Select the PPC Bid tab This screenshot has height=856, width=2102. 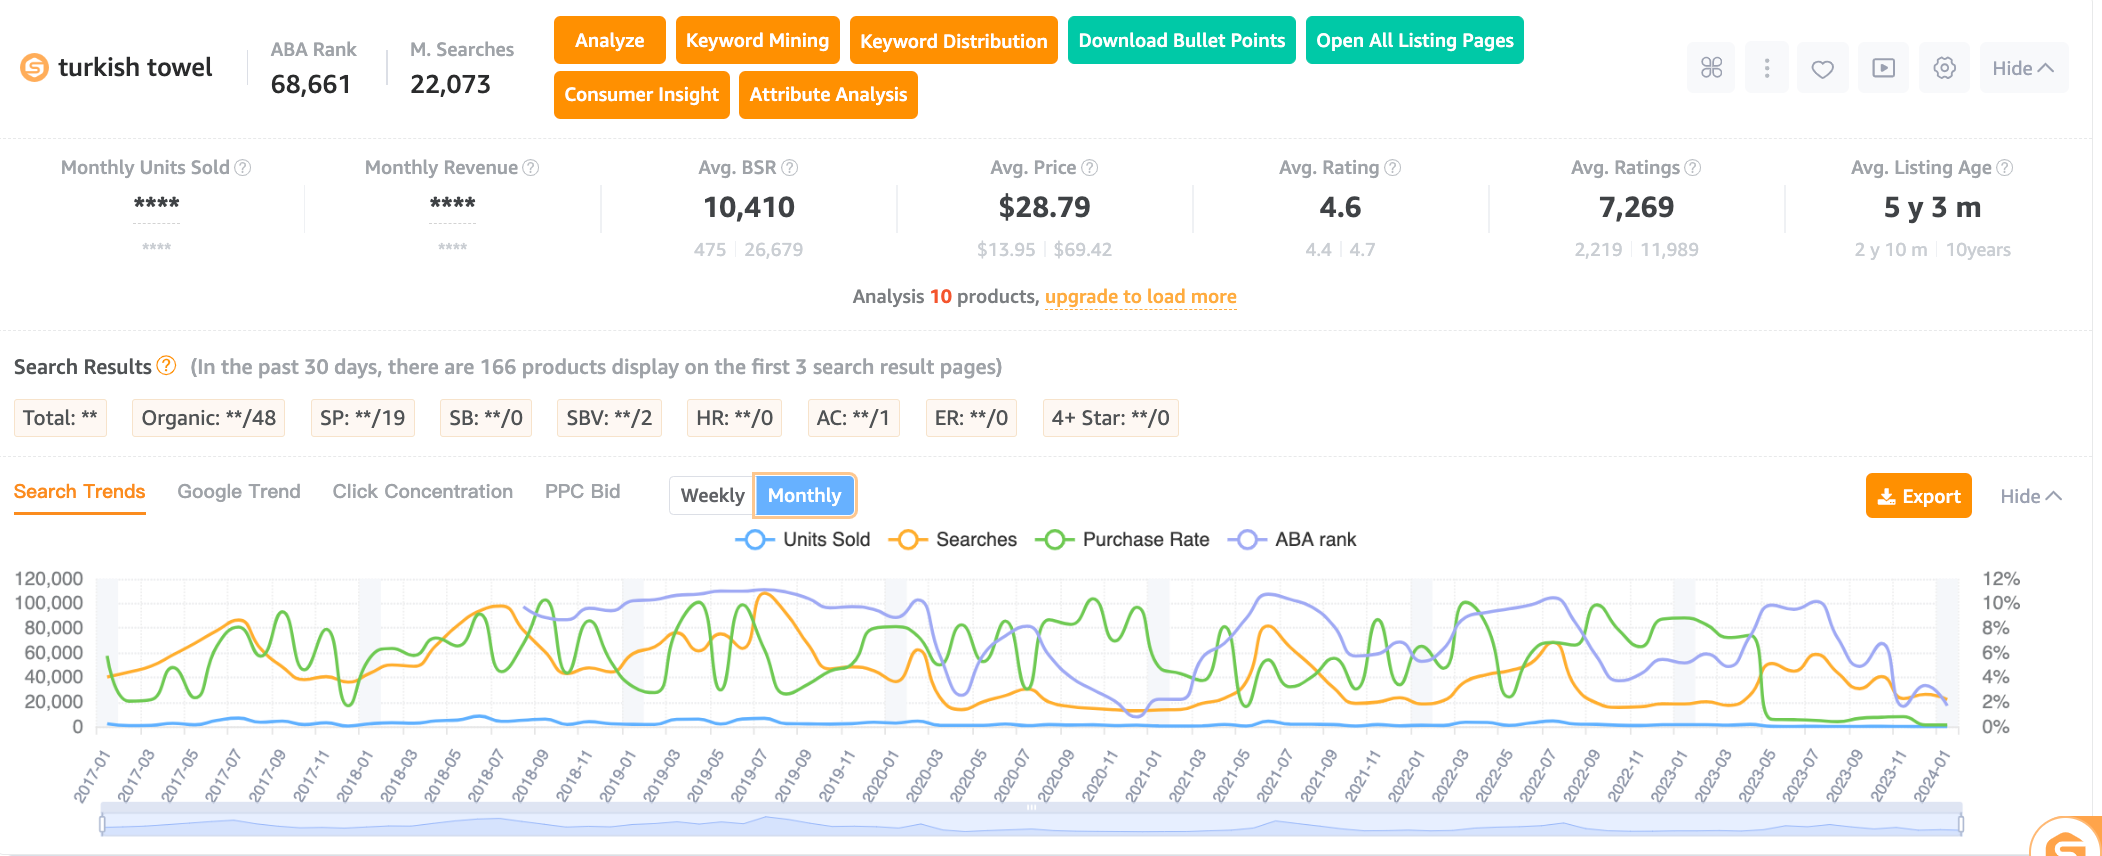click(x=582, y=491)
